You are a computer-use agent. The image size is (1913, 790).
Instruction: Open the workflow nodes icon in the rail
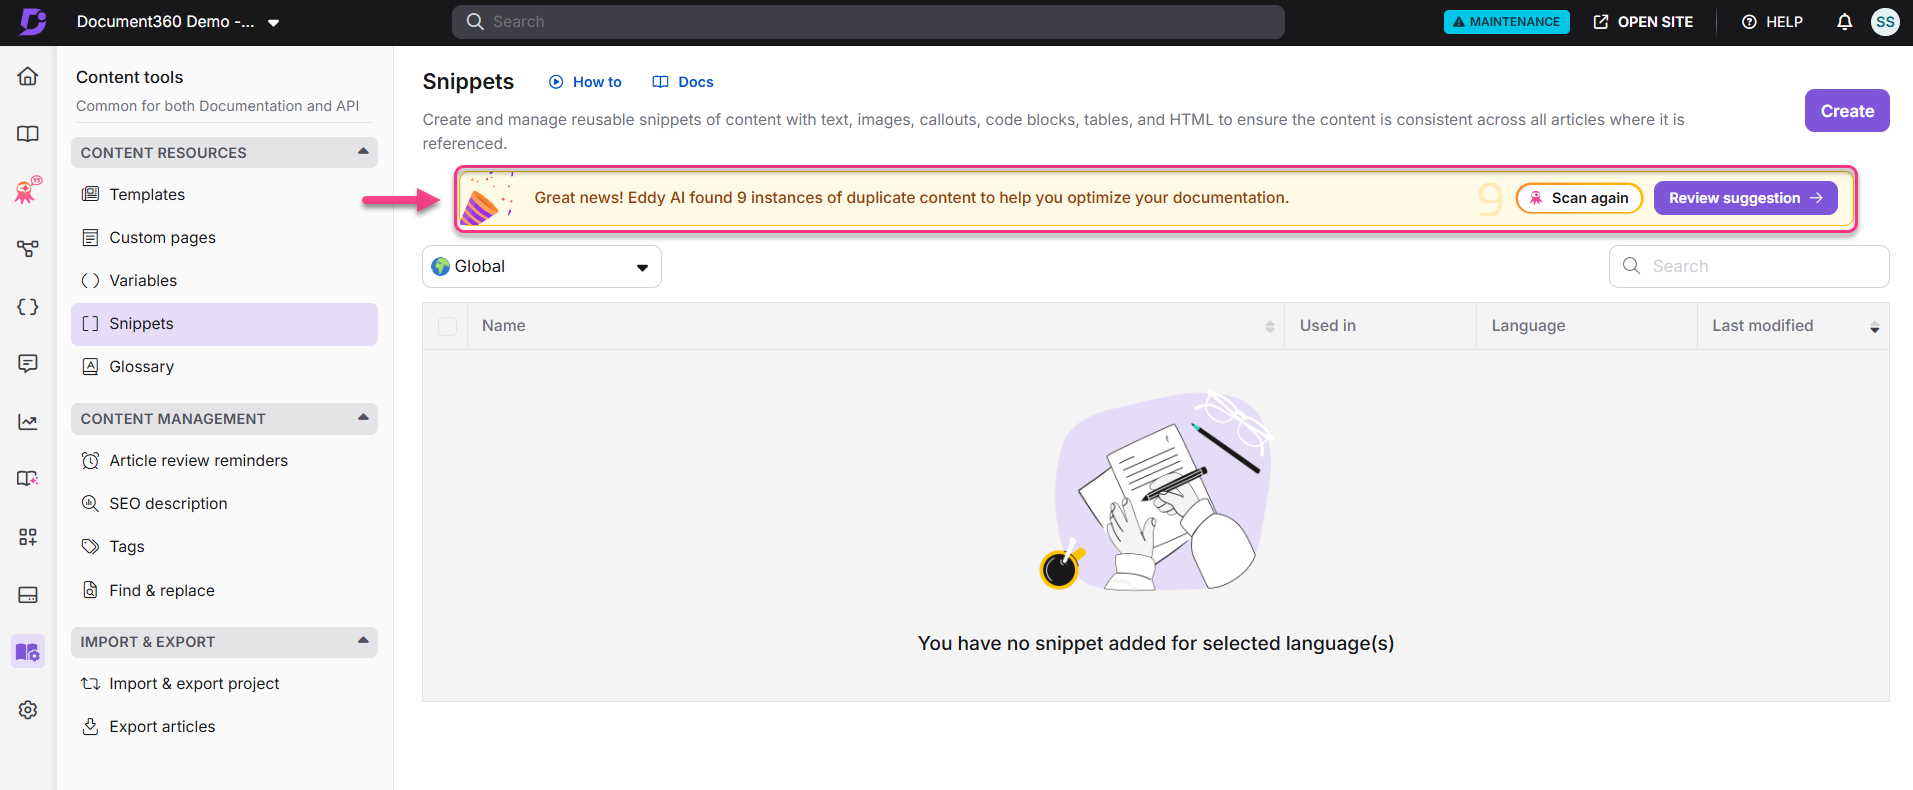pyautogui.click(x=28, y=248)
